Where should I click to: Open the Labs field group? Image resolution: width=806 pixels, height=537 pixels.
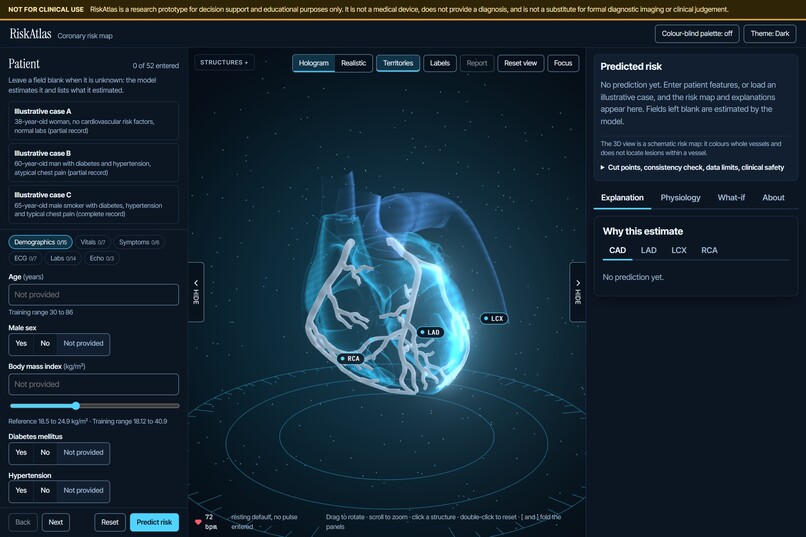pyautogui.click(x=63, y=258)
